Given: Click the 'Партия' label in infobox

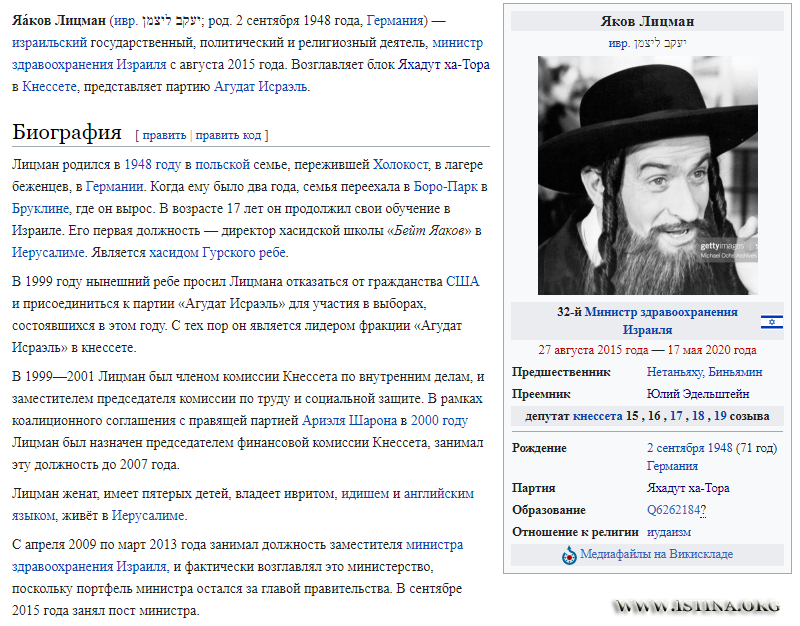Looking at the screenshot, I should coord(533,488).
